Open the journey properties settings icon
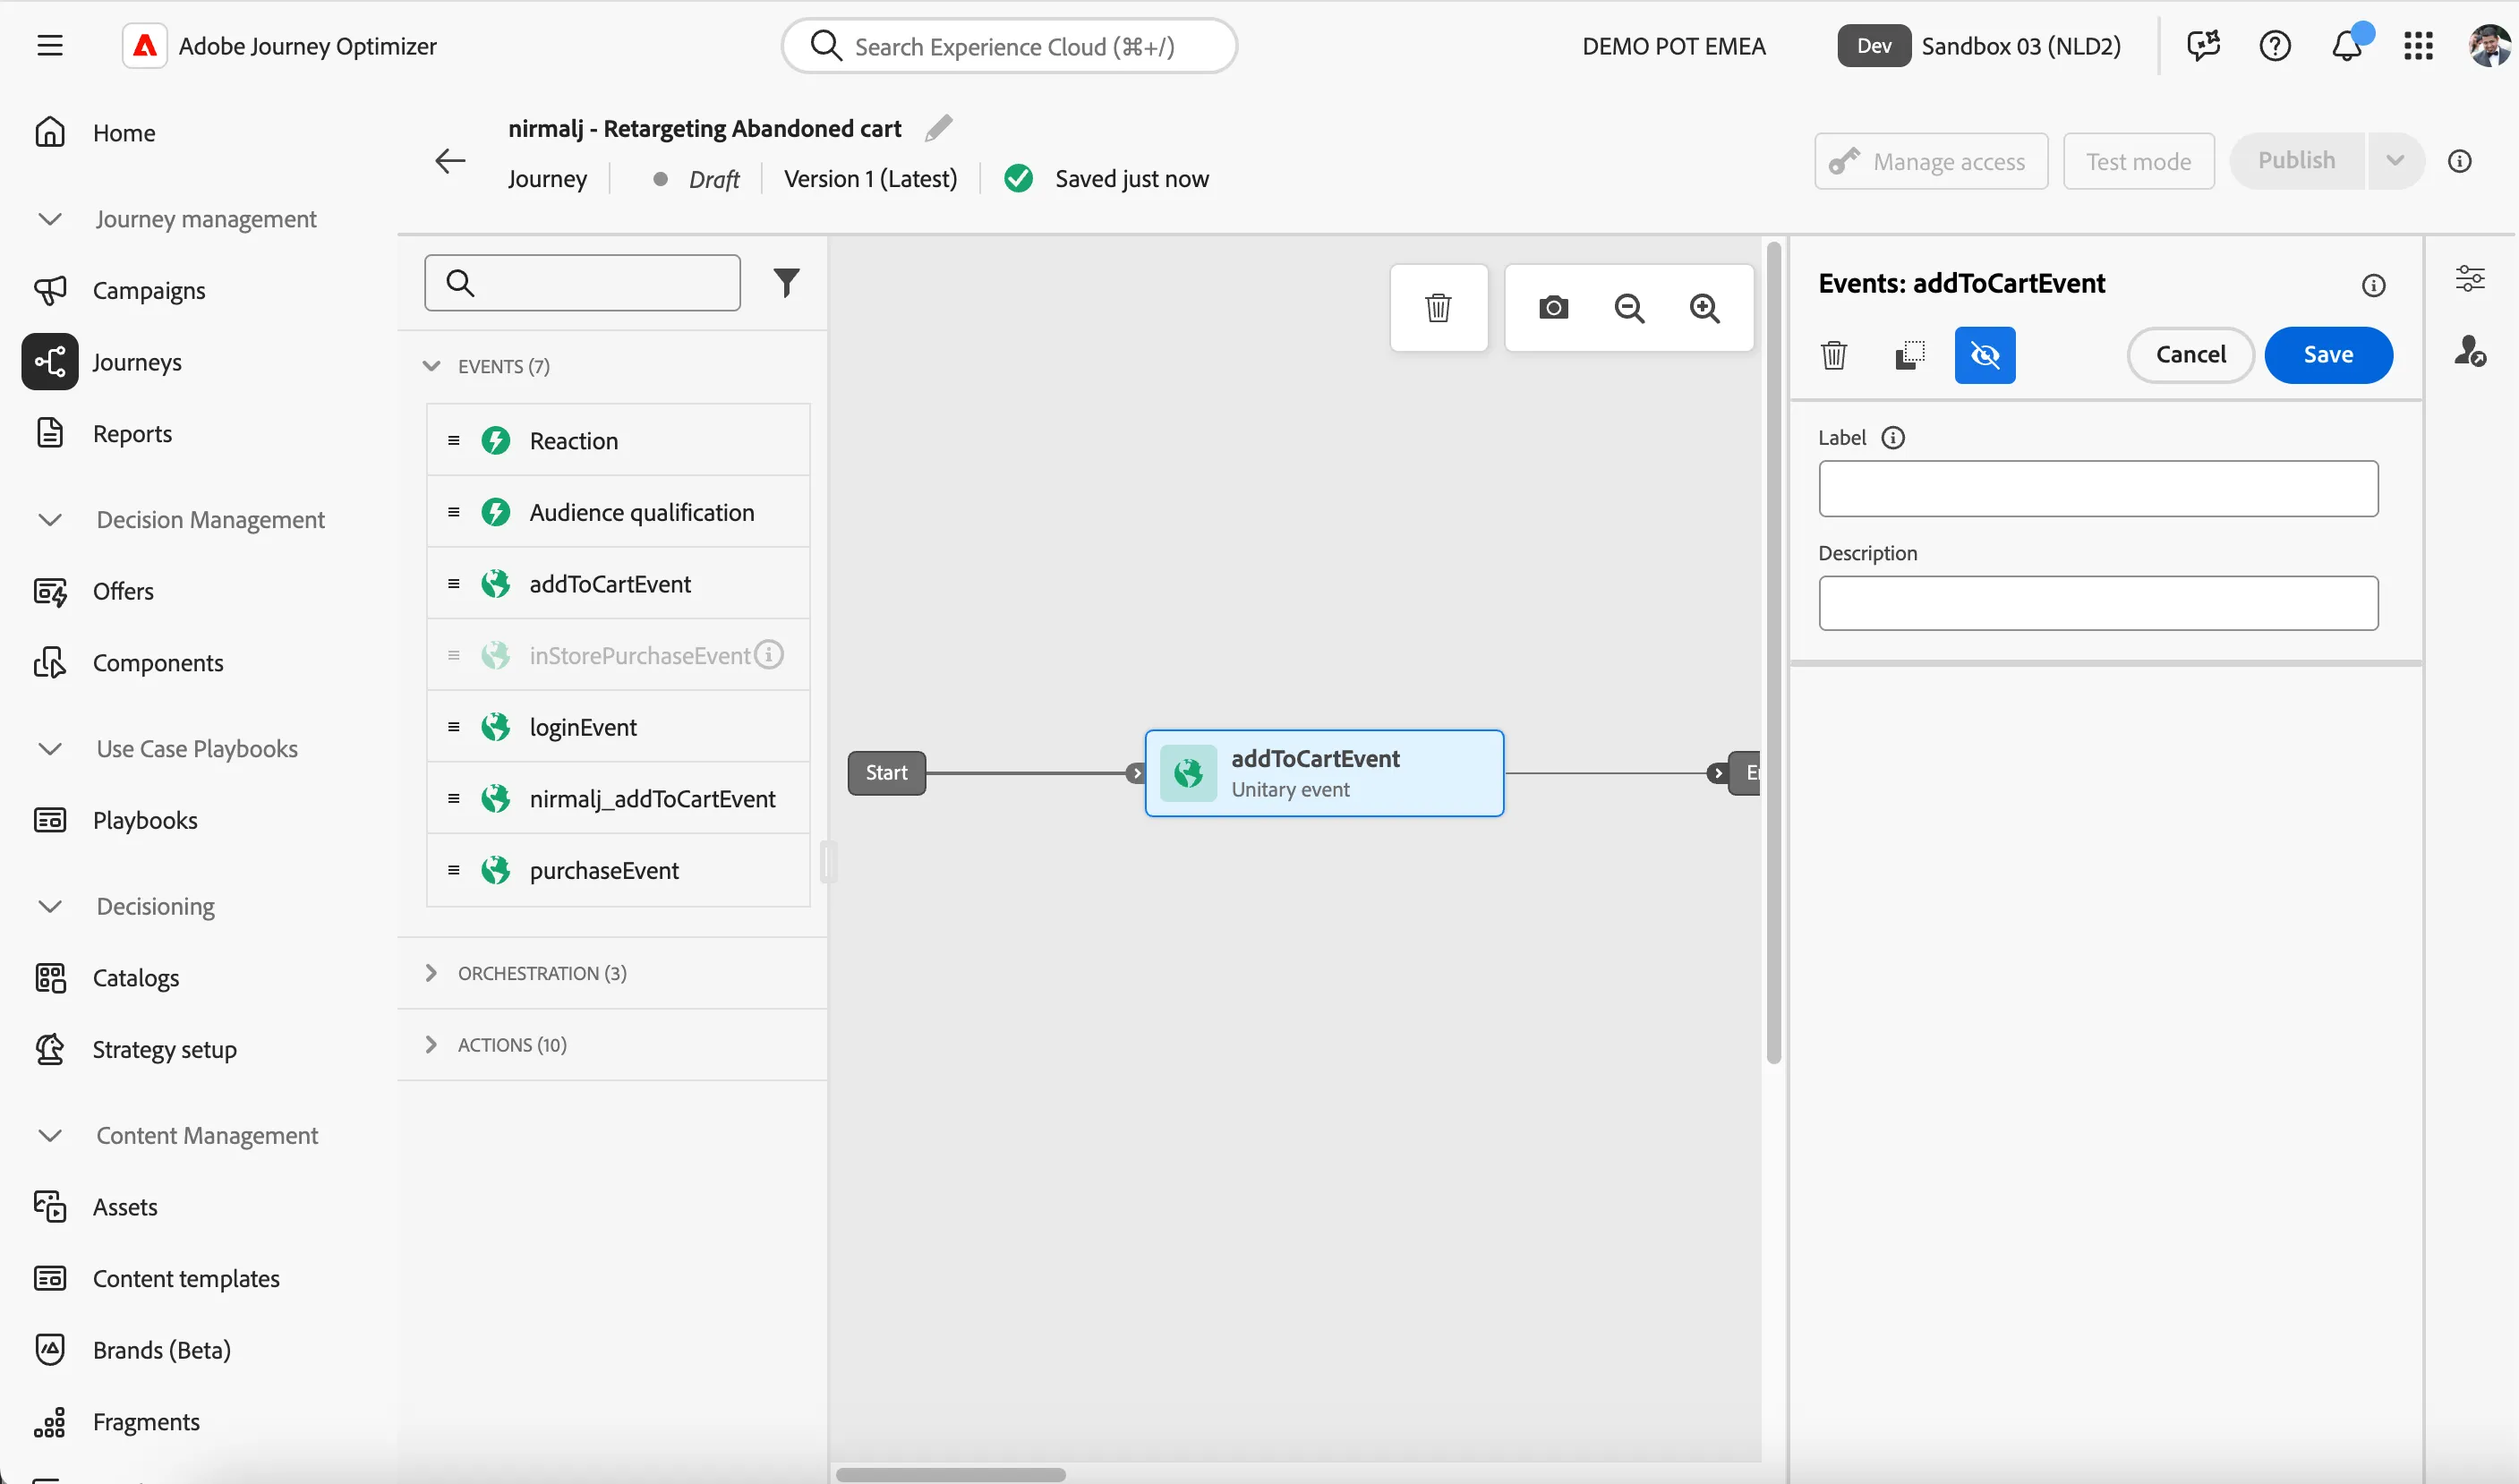Image resolution: width=2519 pixels, height=1484 pixels. 2469,279
